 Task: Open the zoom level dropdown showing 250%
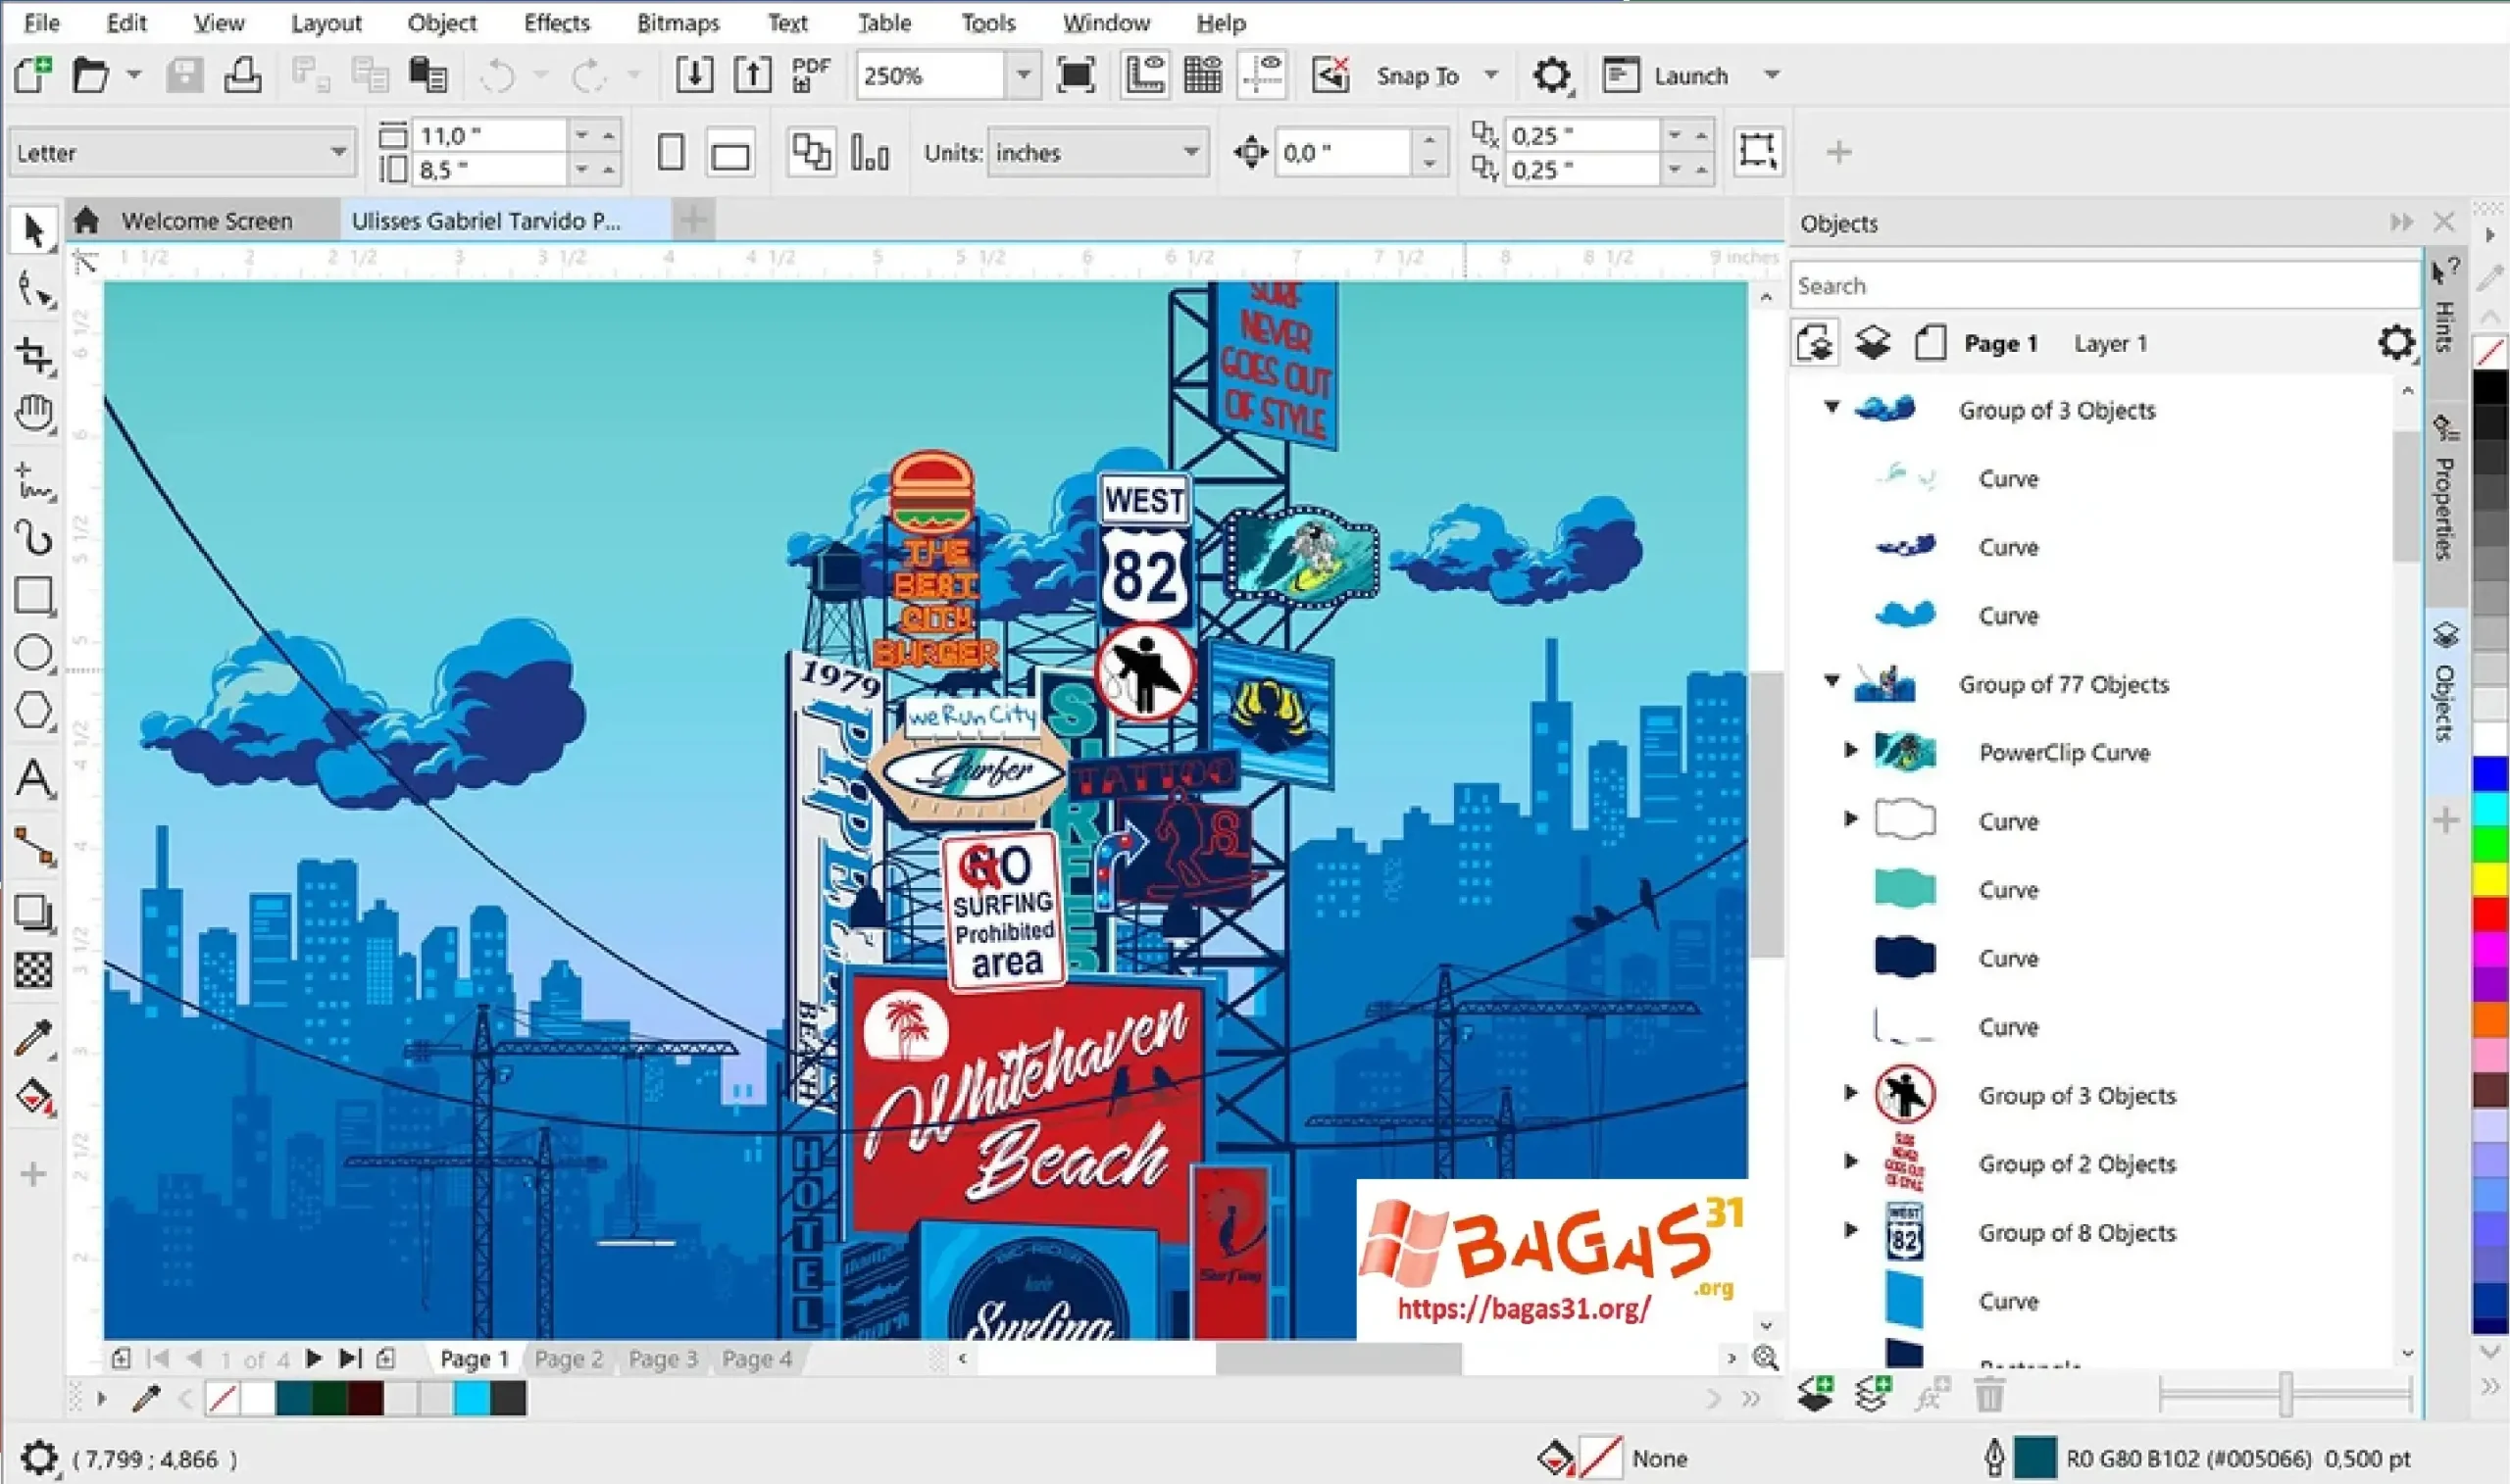click(x=1023, y=75)
